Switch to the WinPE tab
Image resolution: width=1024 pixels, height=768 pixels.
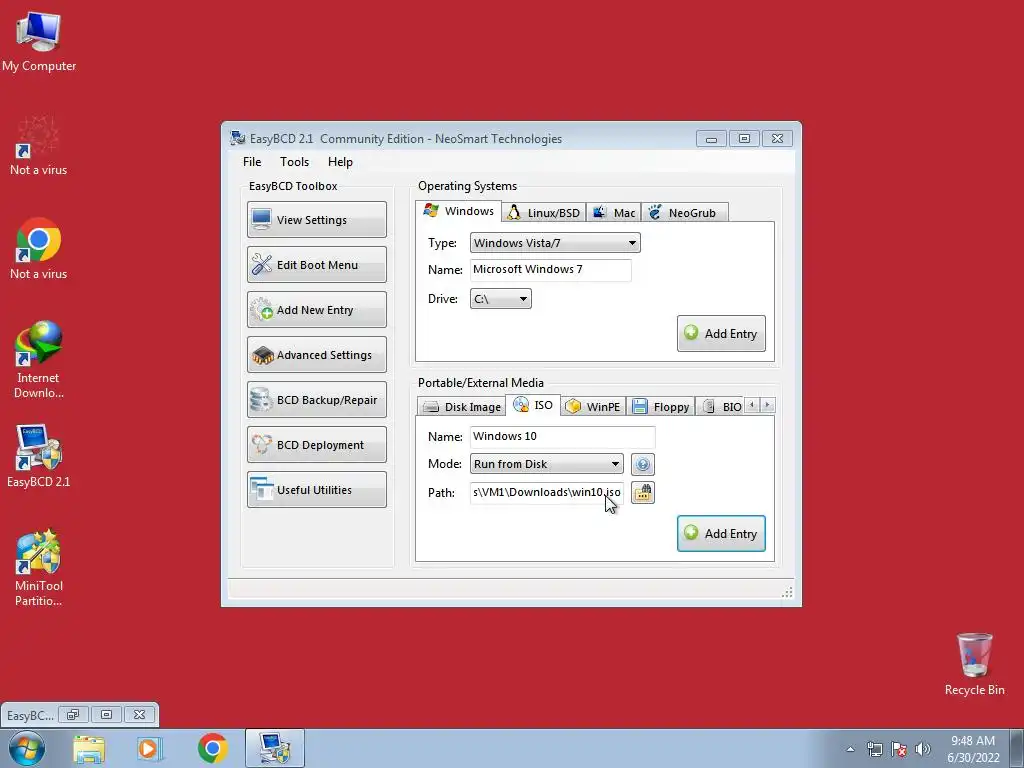594,407
